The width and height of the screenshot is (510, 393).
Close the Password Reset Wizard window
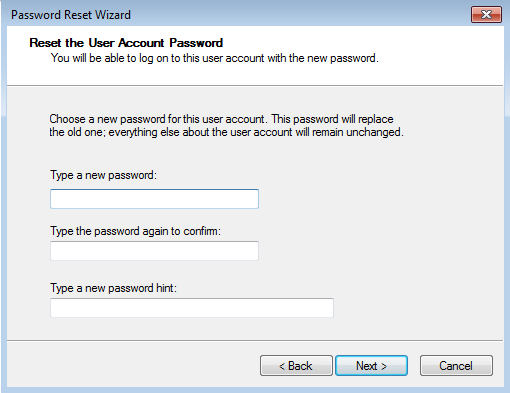486,15
